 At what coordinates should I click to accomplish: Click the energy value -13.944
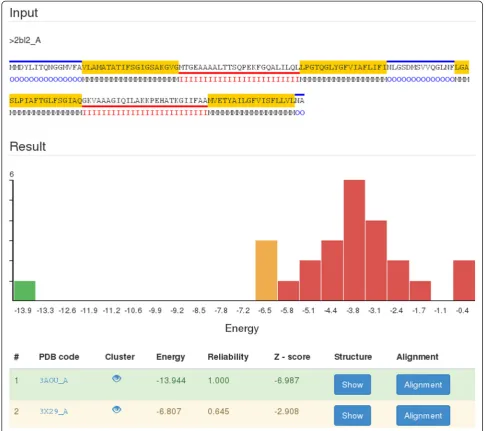(x=171, y=380)
